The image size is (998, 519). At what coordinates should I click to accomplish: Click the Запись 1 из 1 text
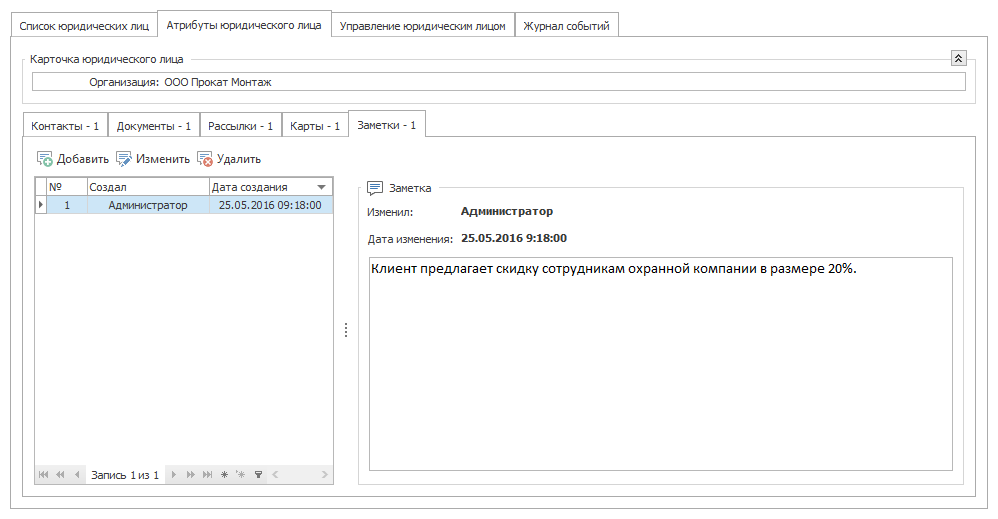pos(125,475)
